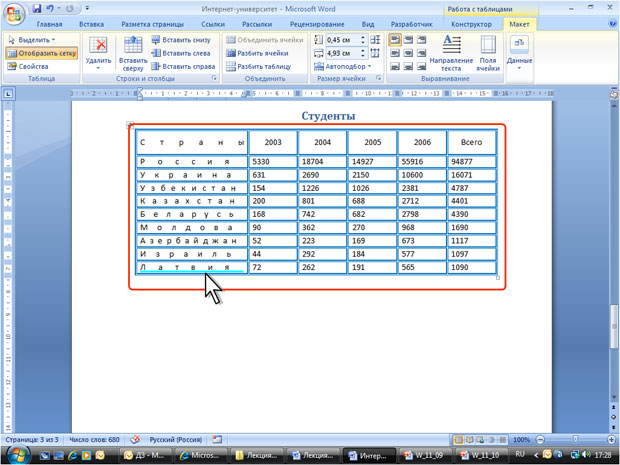Image resolution: width=620 pixels, height=465 pixels.
Task: Click Вставить справа
Action: (x=183, y=66)
